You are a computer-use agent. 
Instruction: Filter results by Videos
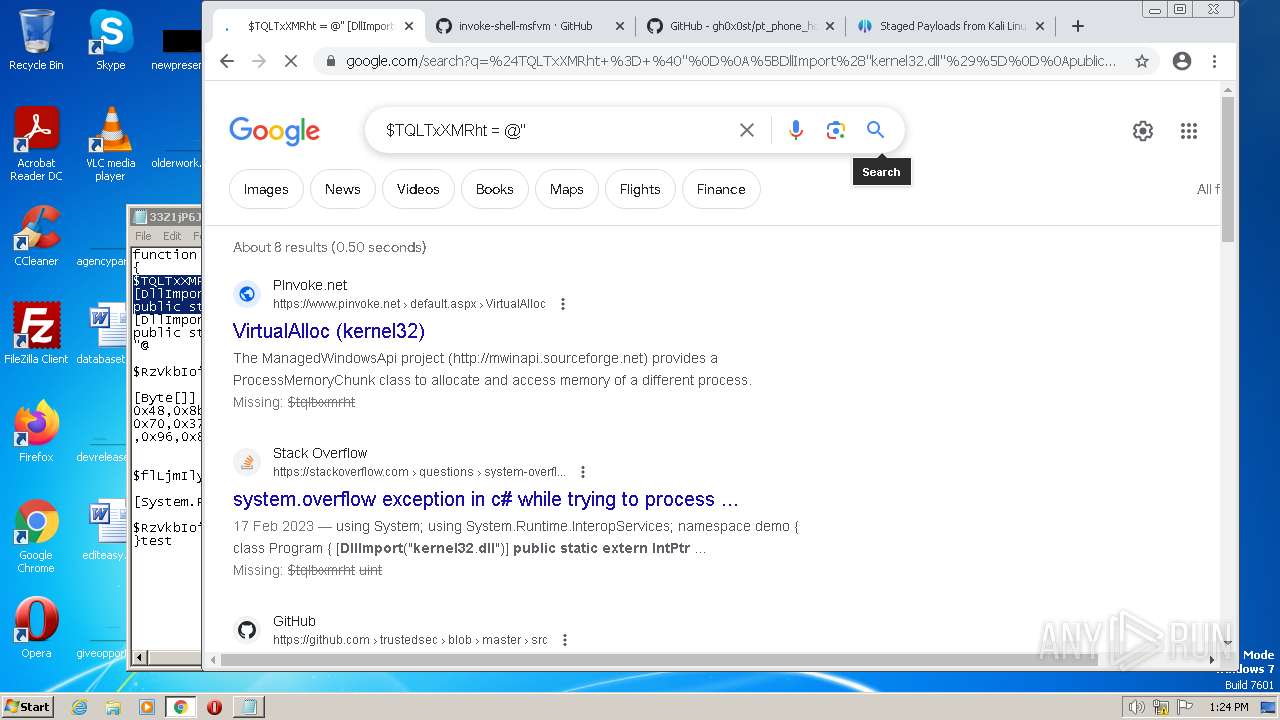[x=418, y=189]
